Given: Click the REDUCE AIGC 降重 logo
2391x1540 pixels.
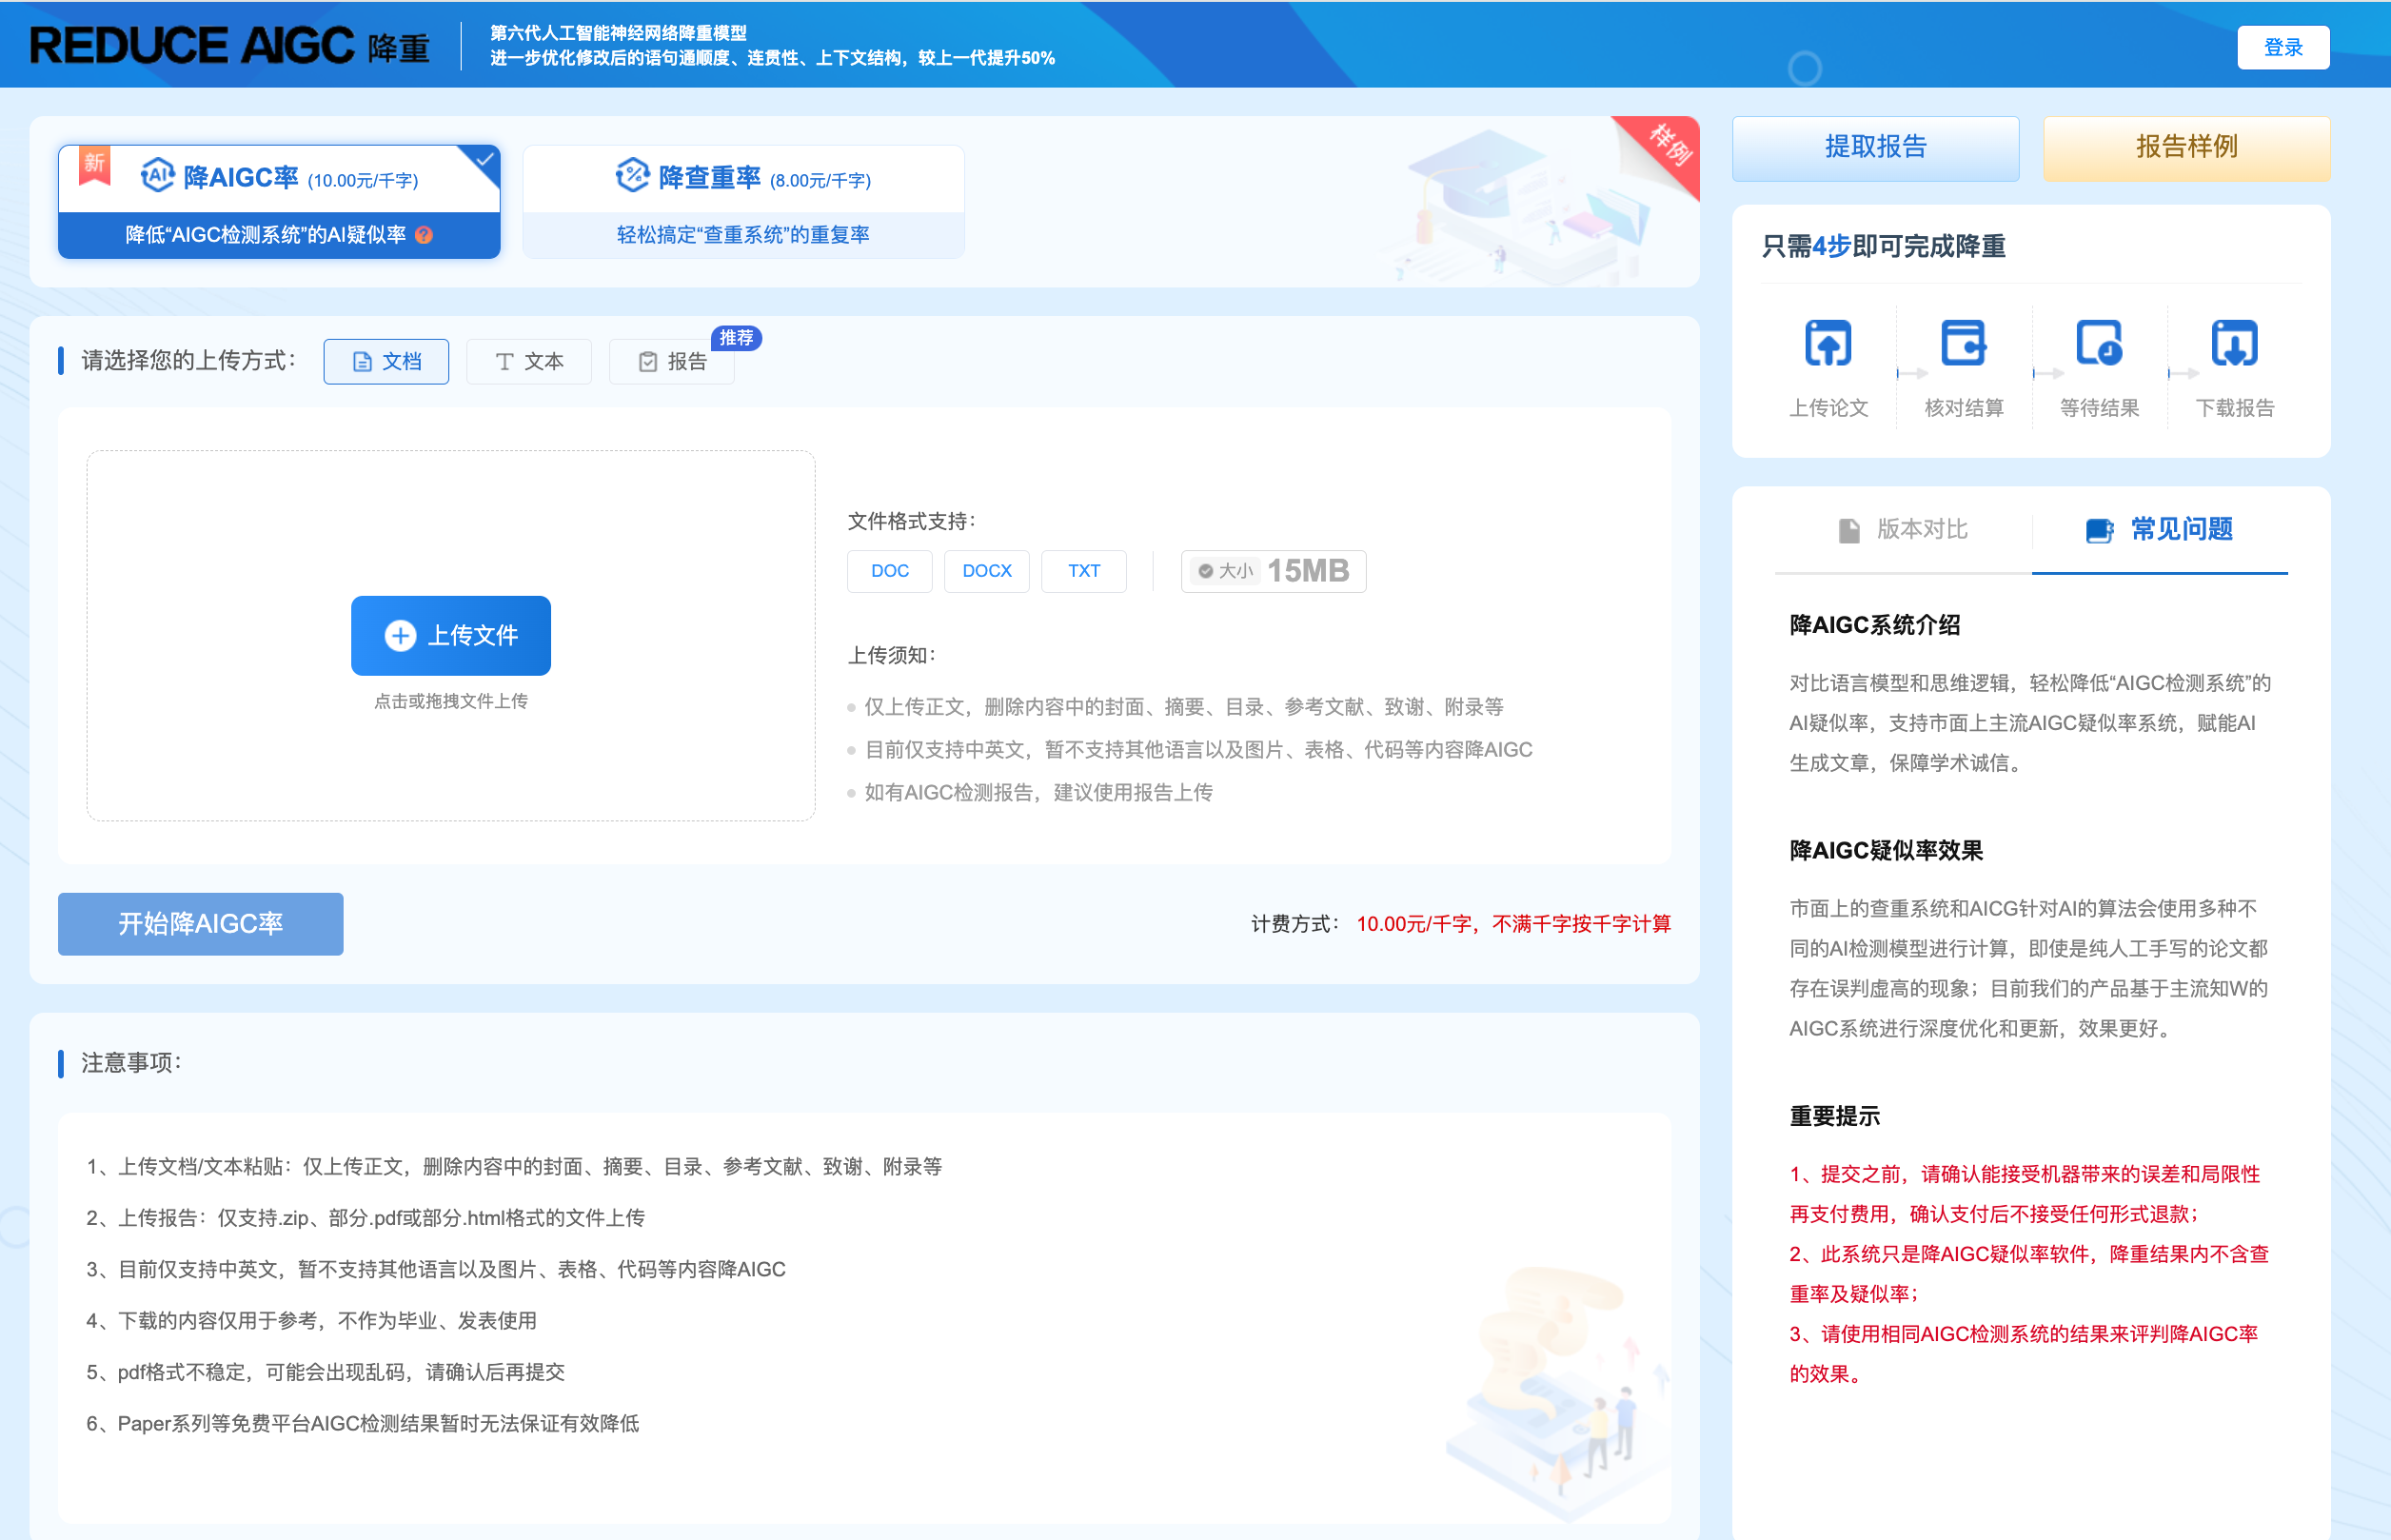Looking at the screenshot, I should [x=230, y=46].
